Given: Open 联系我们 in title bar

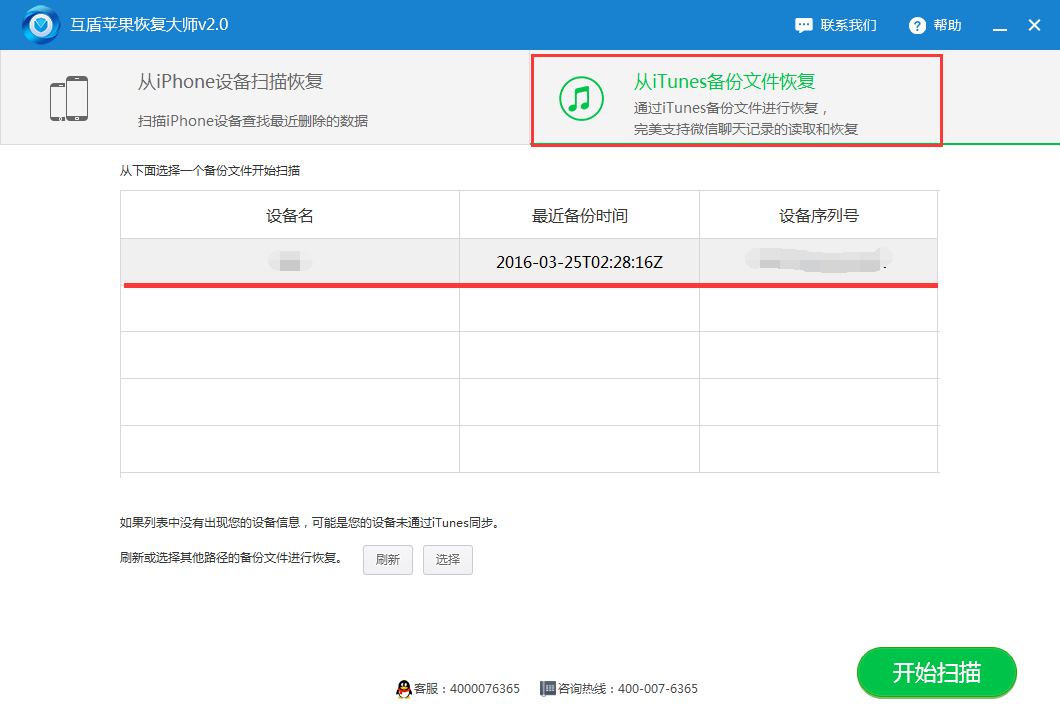Looking at the screenshot, I should (x=848, y=25).
